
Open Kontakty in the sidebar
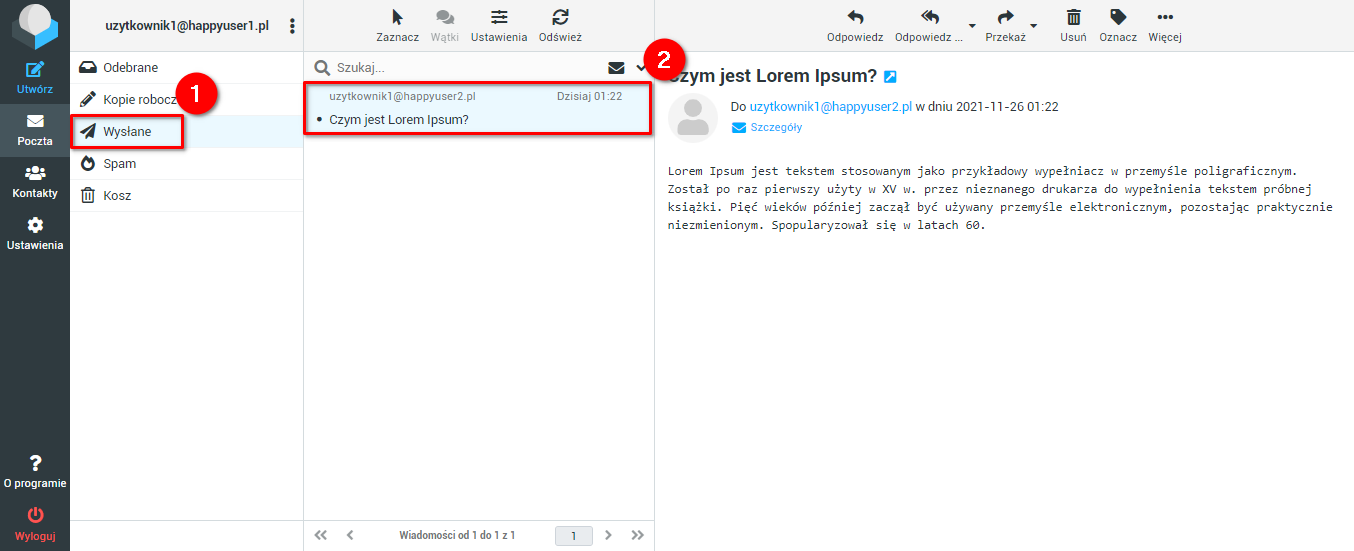click(35, 181)
